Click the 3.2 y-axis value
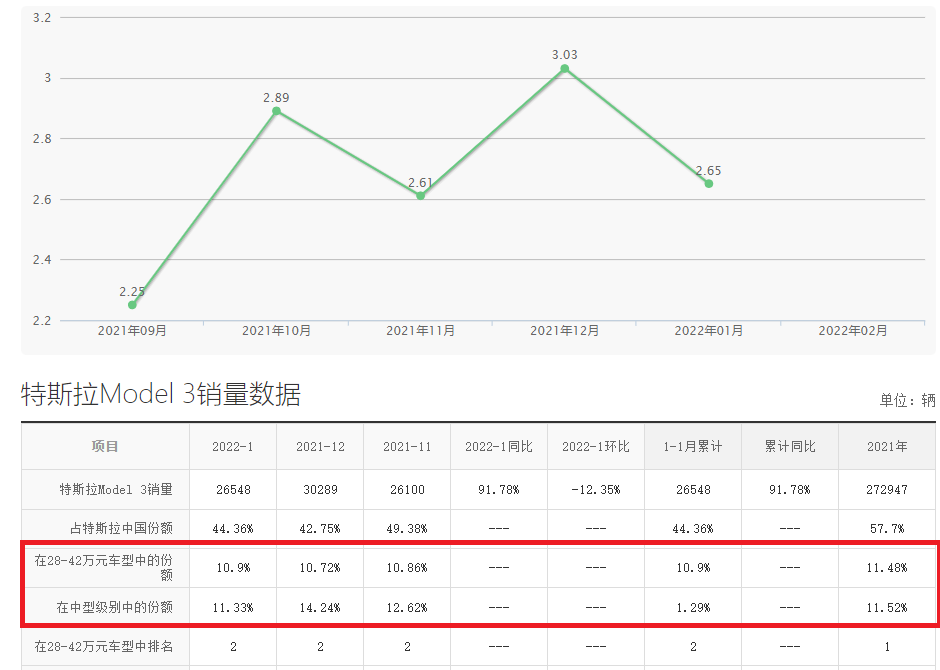 tap(42, 18)
